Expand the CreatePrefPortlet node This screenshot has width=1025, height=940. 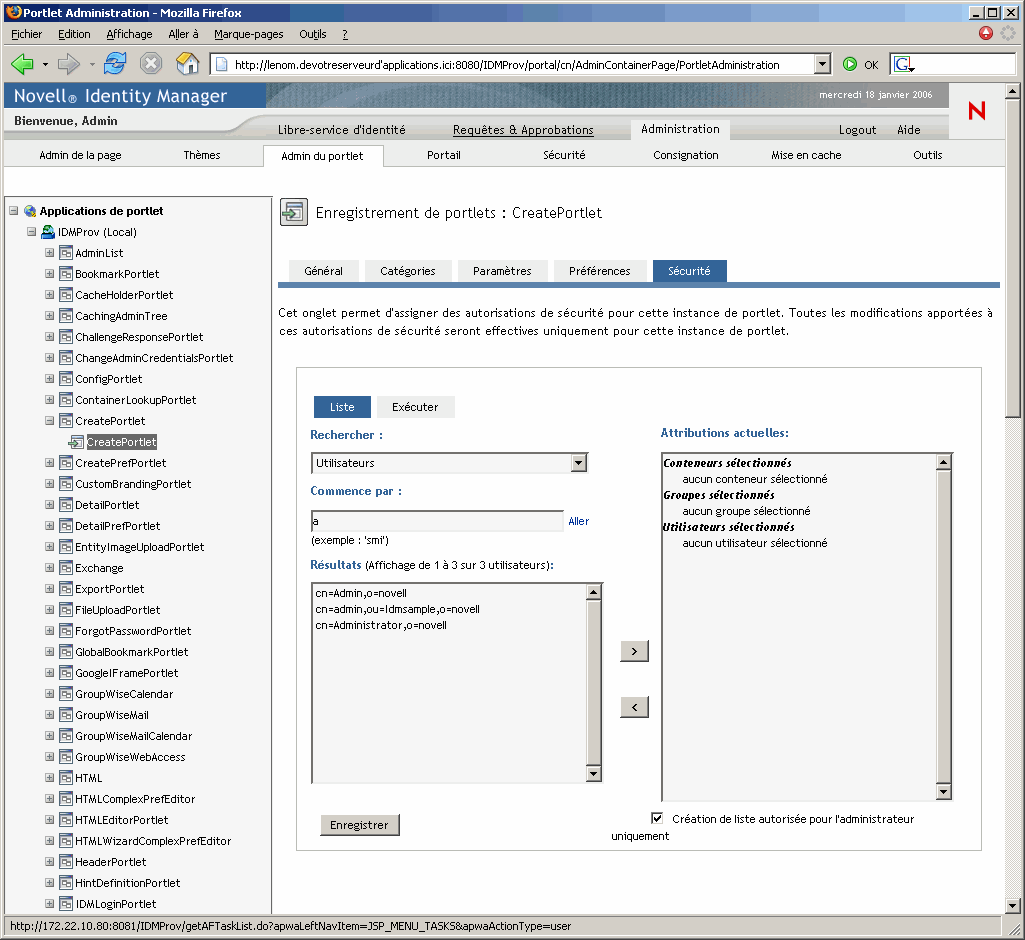coord(49,462)
